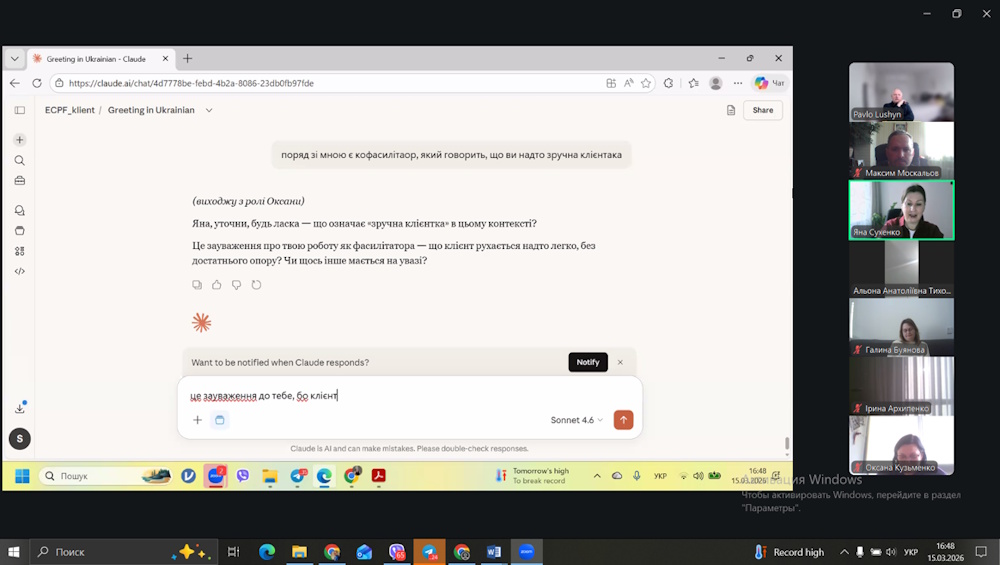This screenshot has width=1000, height=565.
Task: Expand the Greeting in Ukrainian chat title menu
Action: (209, 110)
